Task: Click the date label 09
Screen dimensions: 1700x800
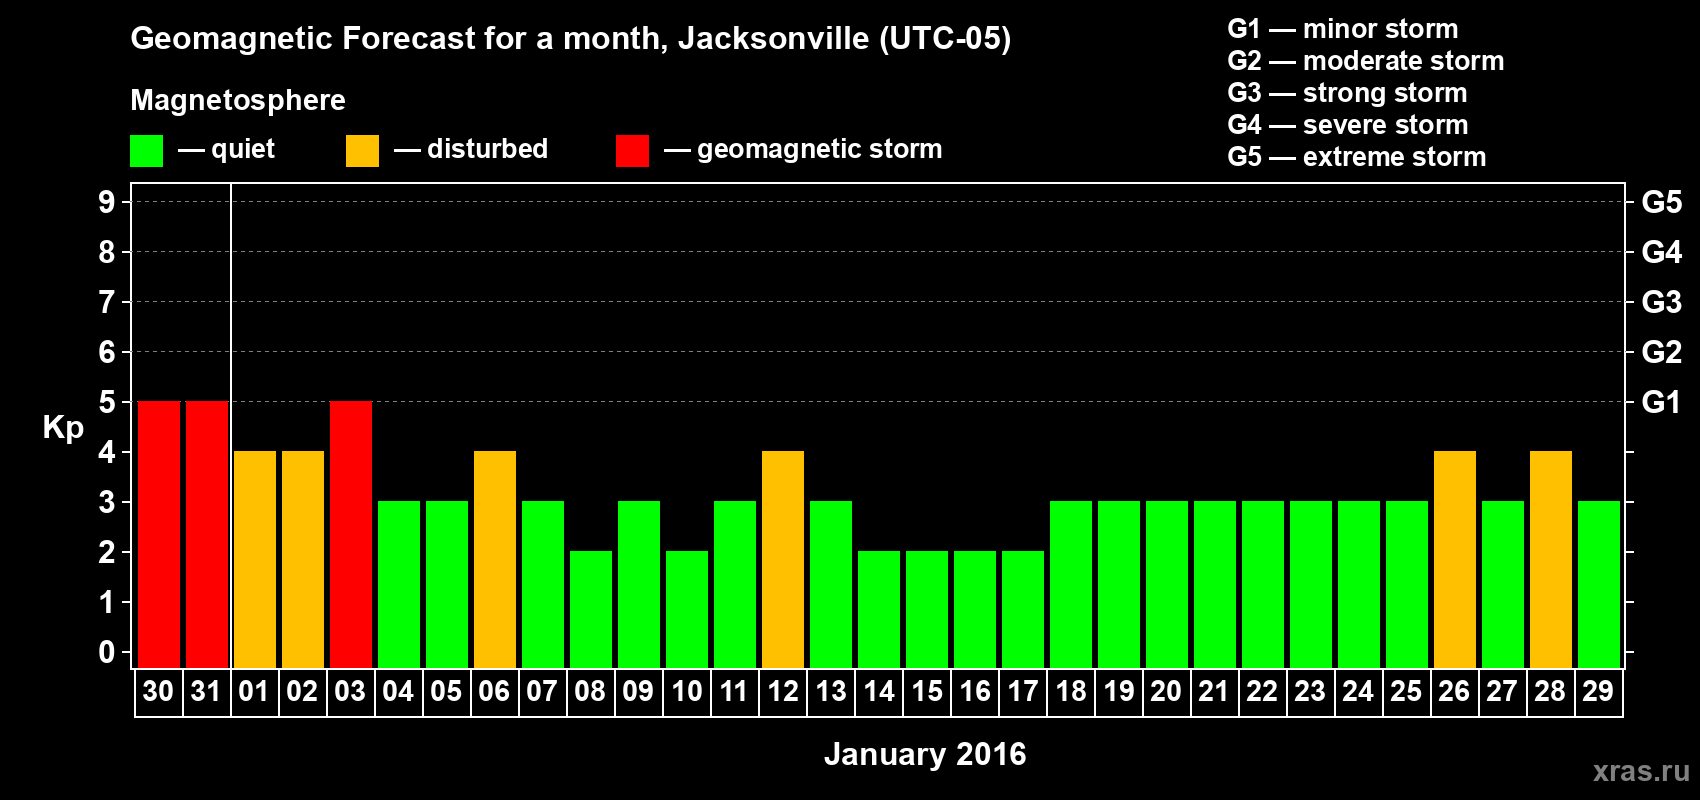Action: pos(638,692)
